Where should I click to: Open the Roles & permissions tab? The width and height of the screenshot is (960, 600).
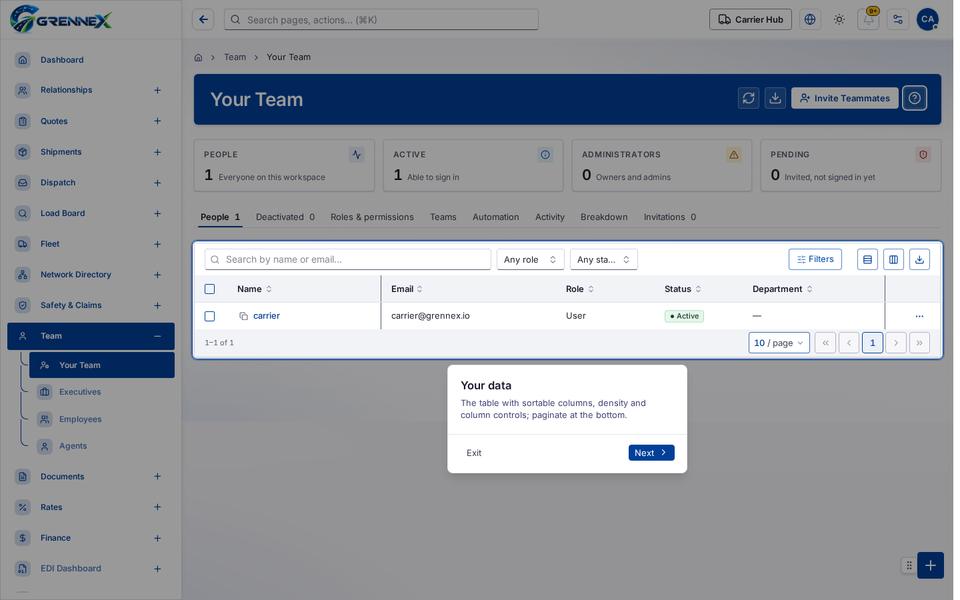(372, 217)
